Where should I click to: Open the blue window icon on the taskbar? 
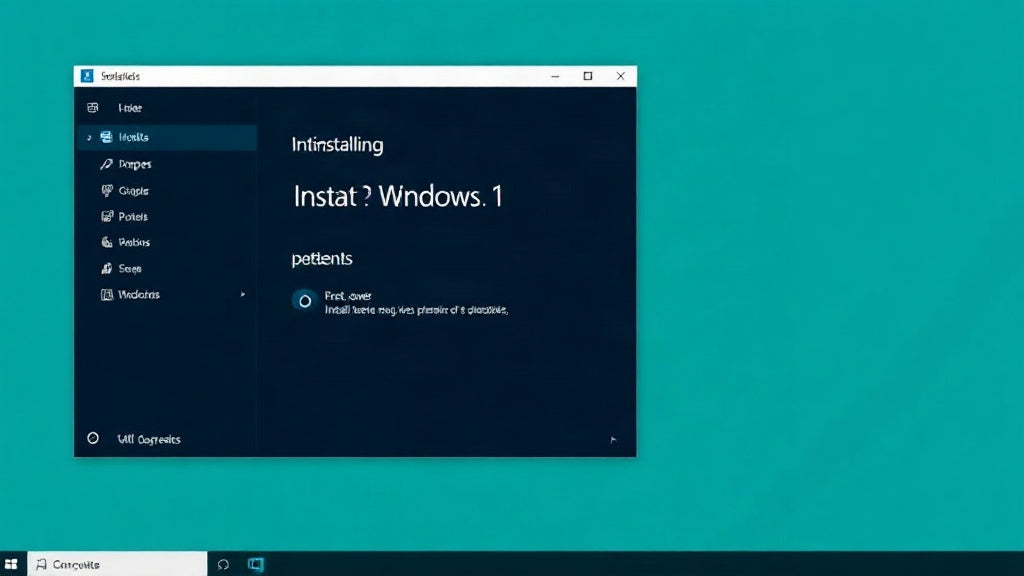pos(256,564)
